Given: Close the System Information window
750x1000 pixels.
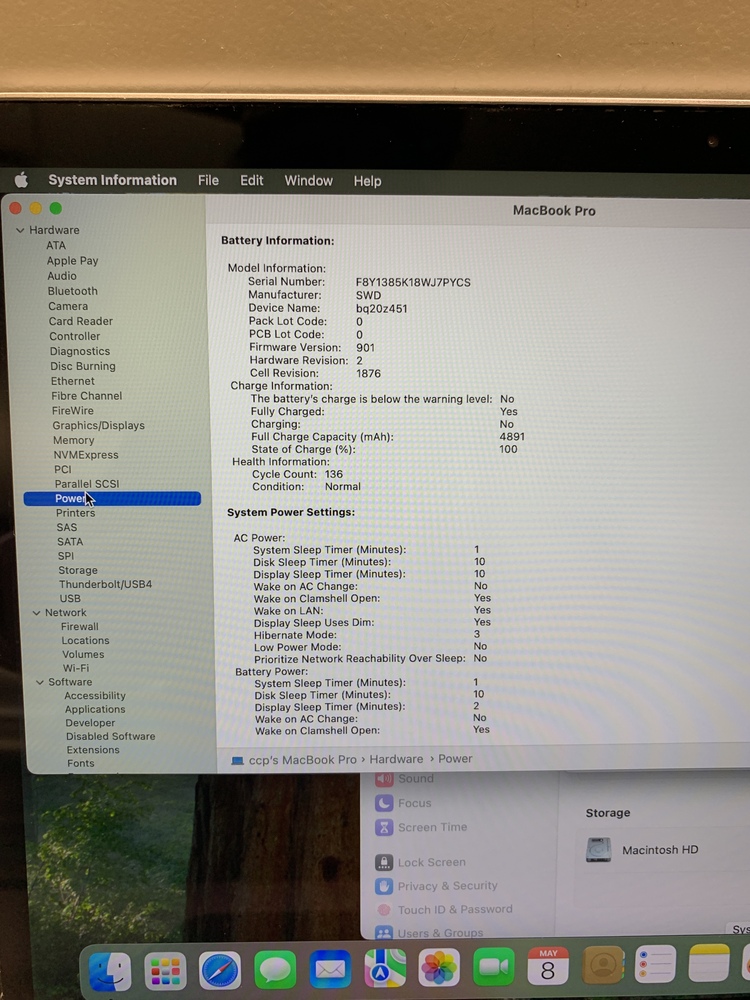Looking at the screenshot, I should (16, 209).
